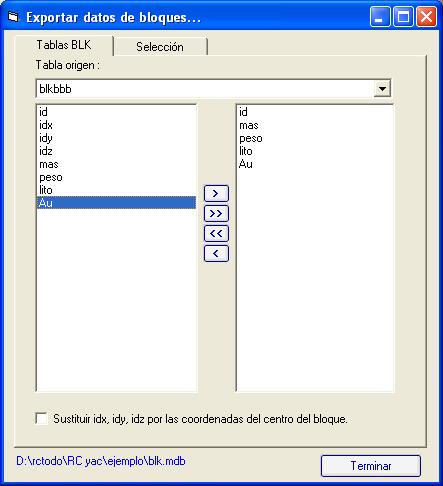Select the Tablas BLK tab
This screenshot has width=443, height=486.
[64, 45]
